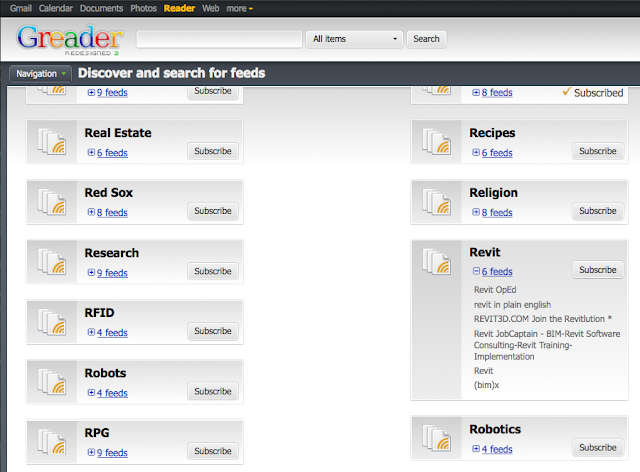Click the Robotics feed bundle icon

pos(437,439)
